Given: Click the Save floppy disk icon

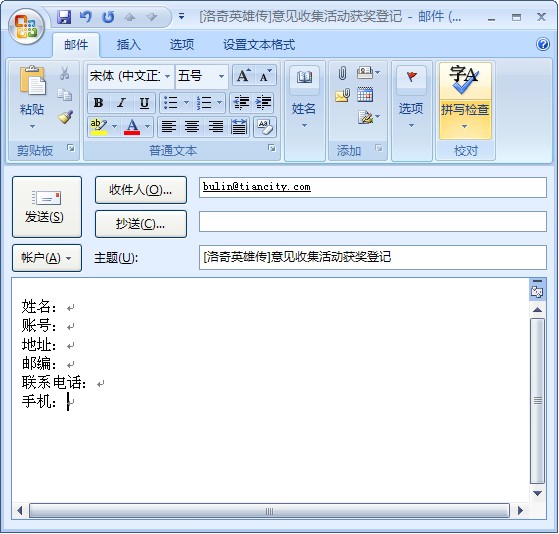Looking at the screenshot, I should 64,16.
